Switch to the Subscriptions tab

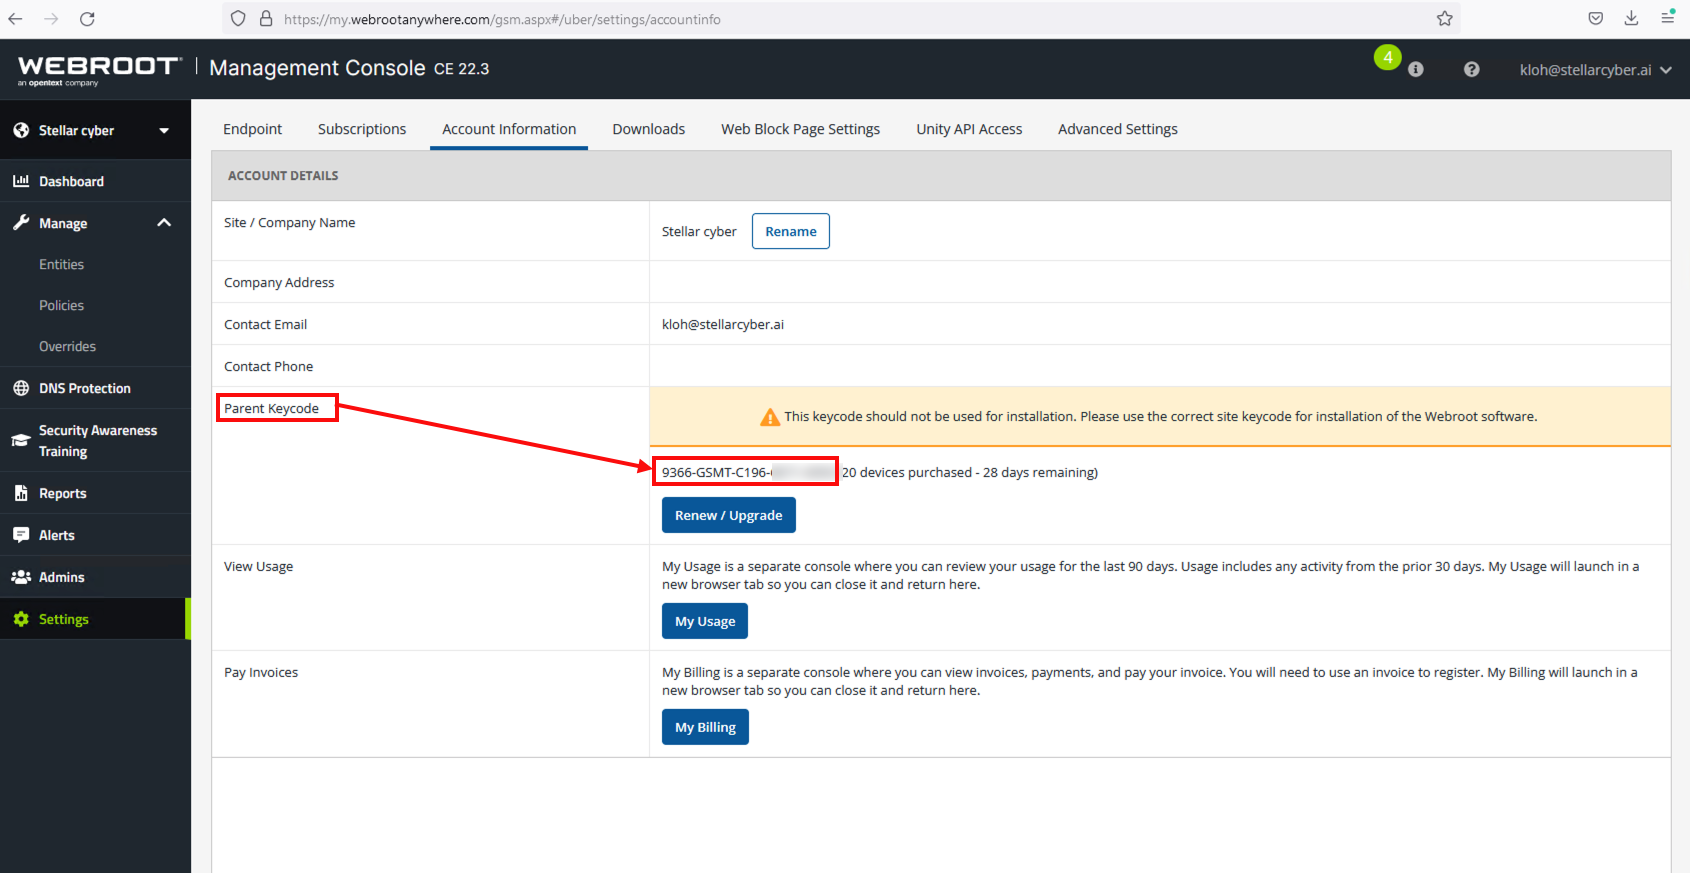[362, 129]
